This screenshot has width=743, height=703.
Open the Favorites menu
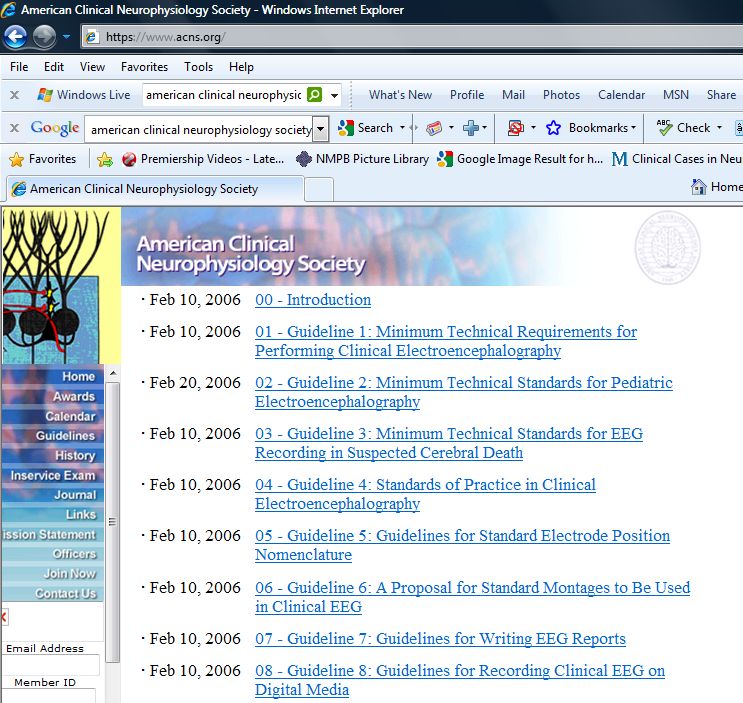(x=144, y=67)
